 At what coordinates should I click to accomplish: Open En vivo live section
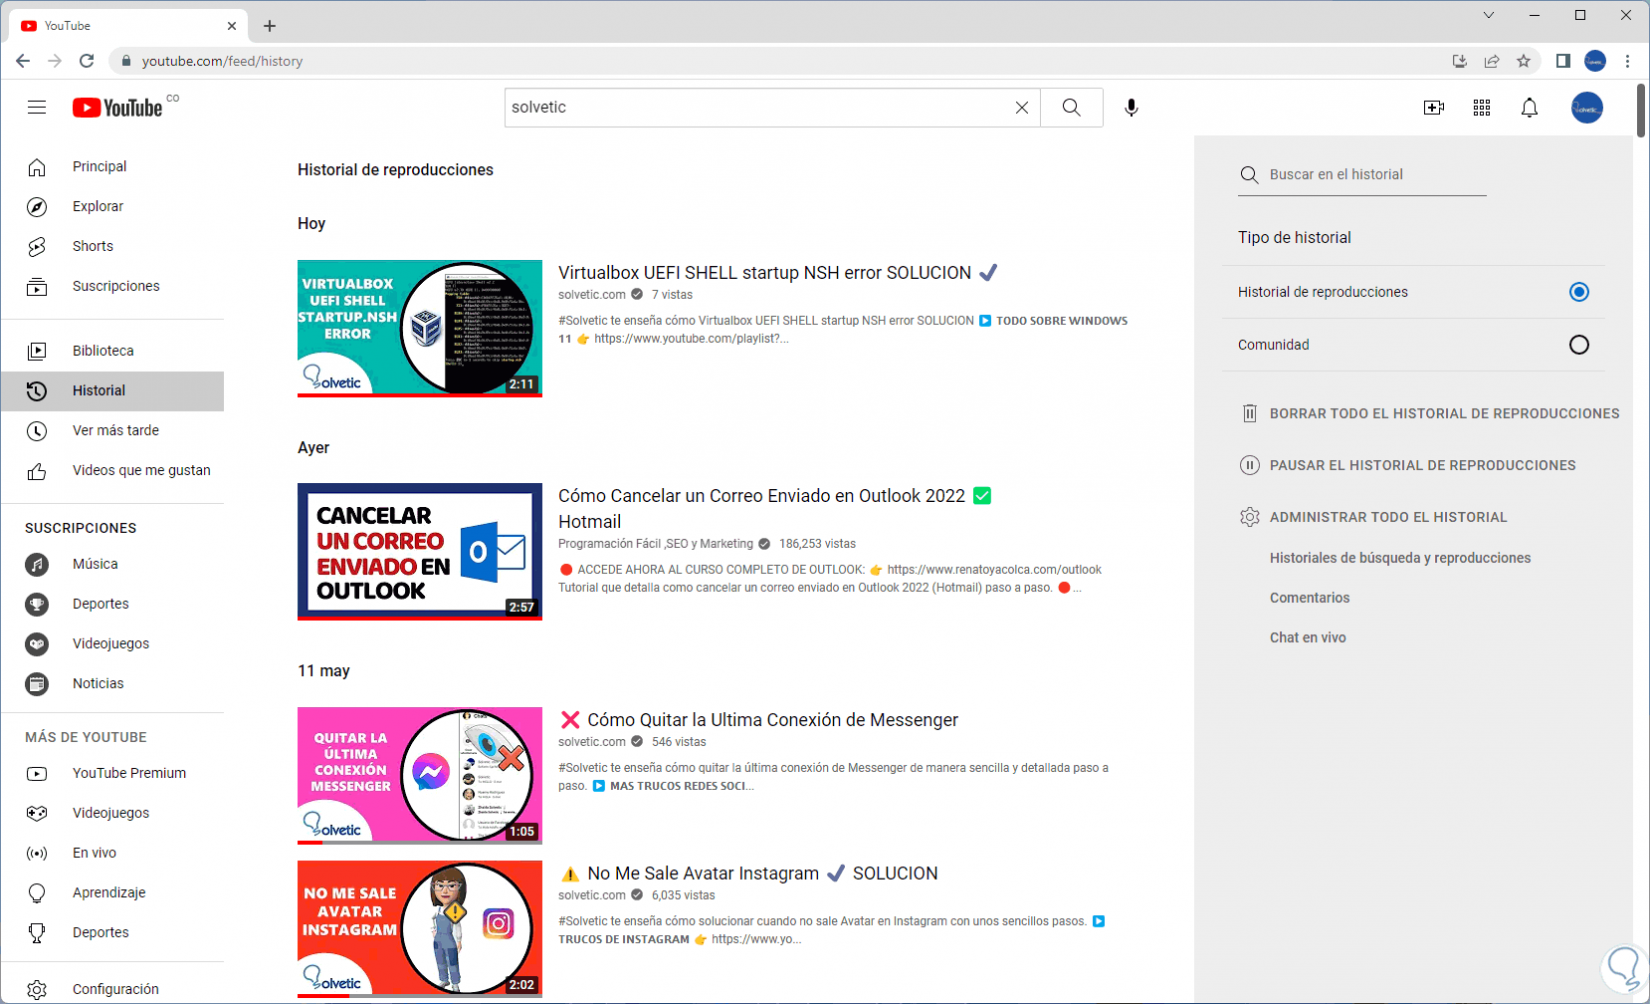tap(113, 853)
